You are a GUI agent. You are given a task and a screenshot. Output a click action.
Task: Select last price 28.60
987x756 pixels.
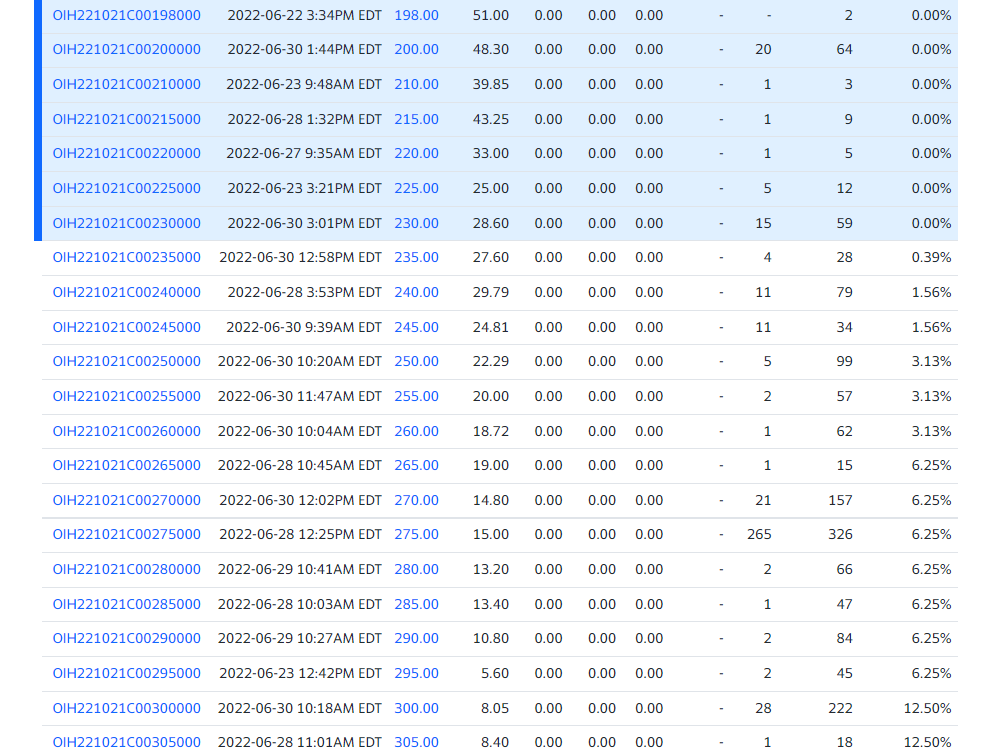pos(491,223)
